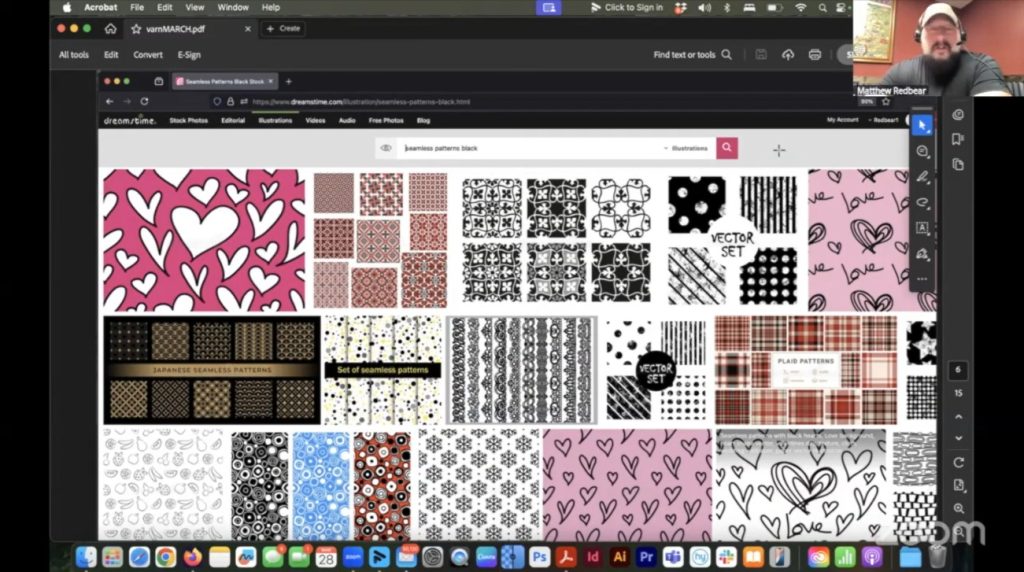Open the Bookmarks panel icon

click(x=958, y=139)
